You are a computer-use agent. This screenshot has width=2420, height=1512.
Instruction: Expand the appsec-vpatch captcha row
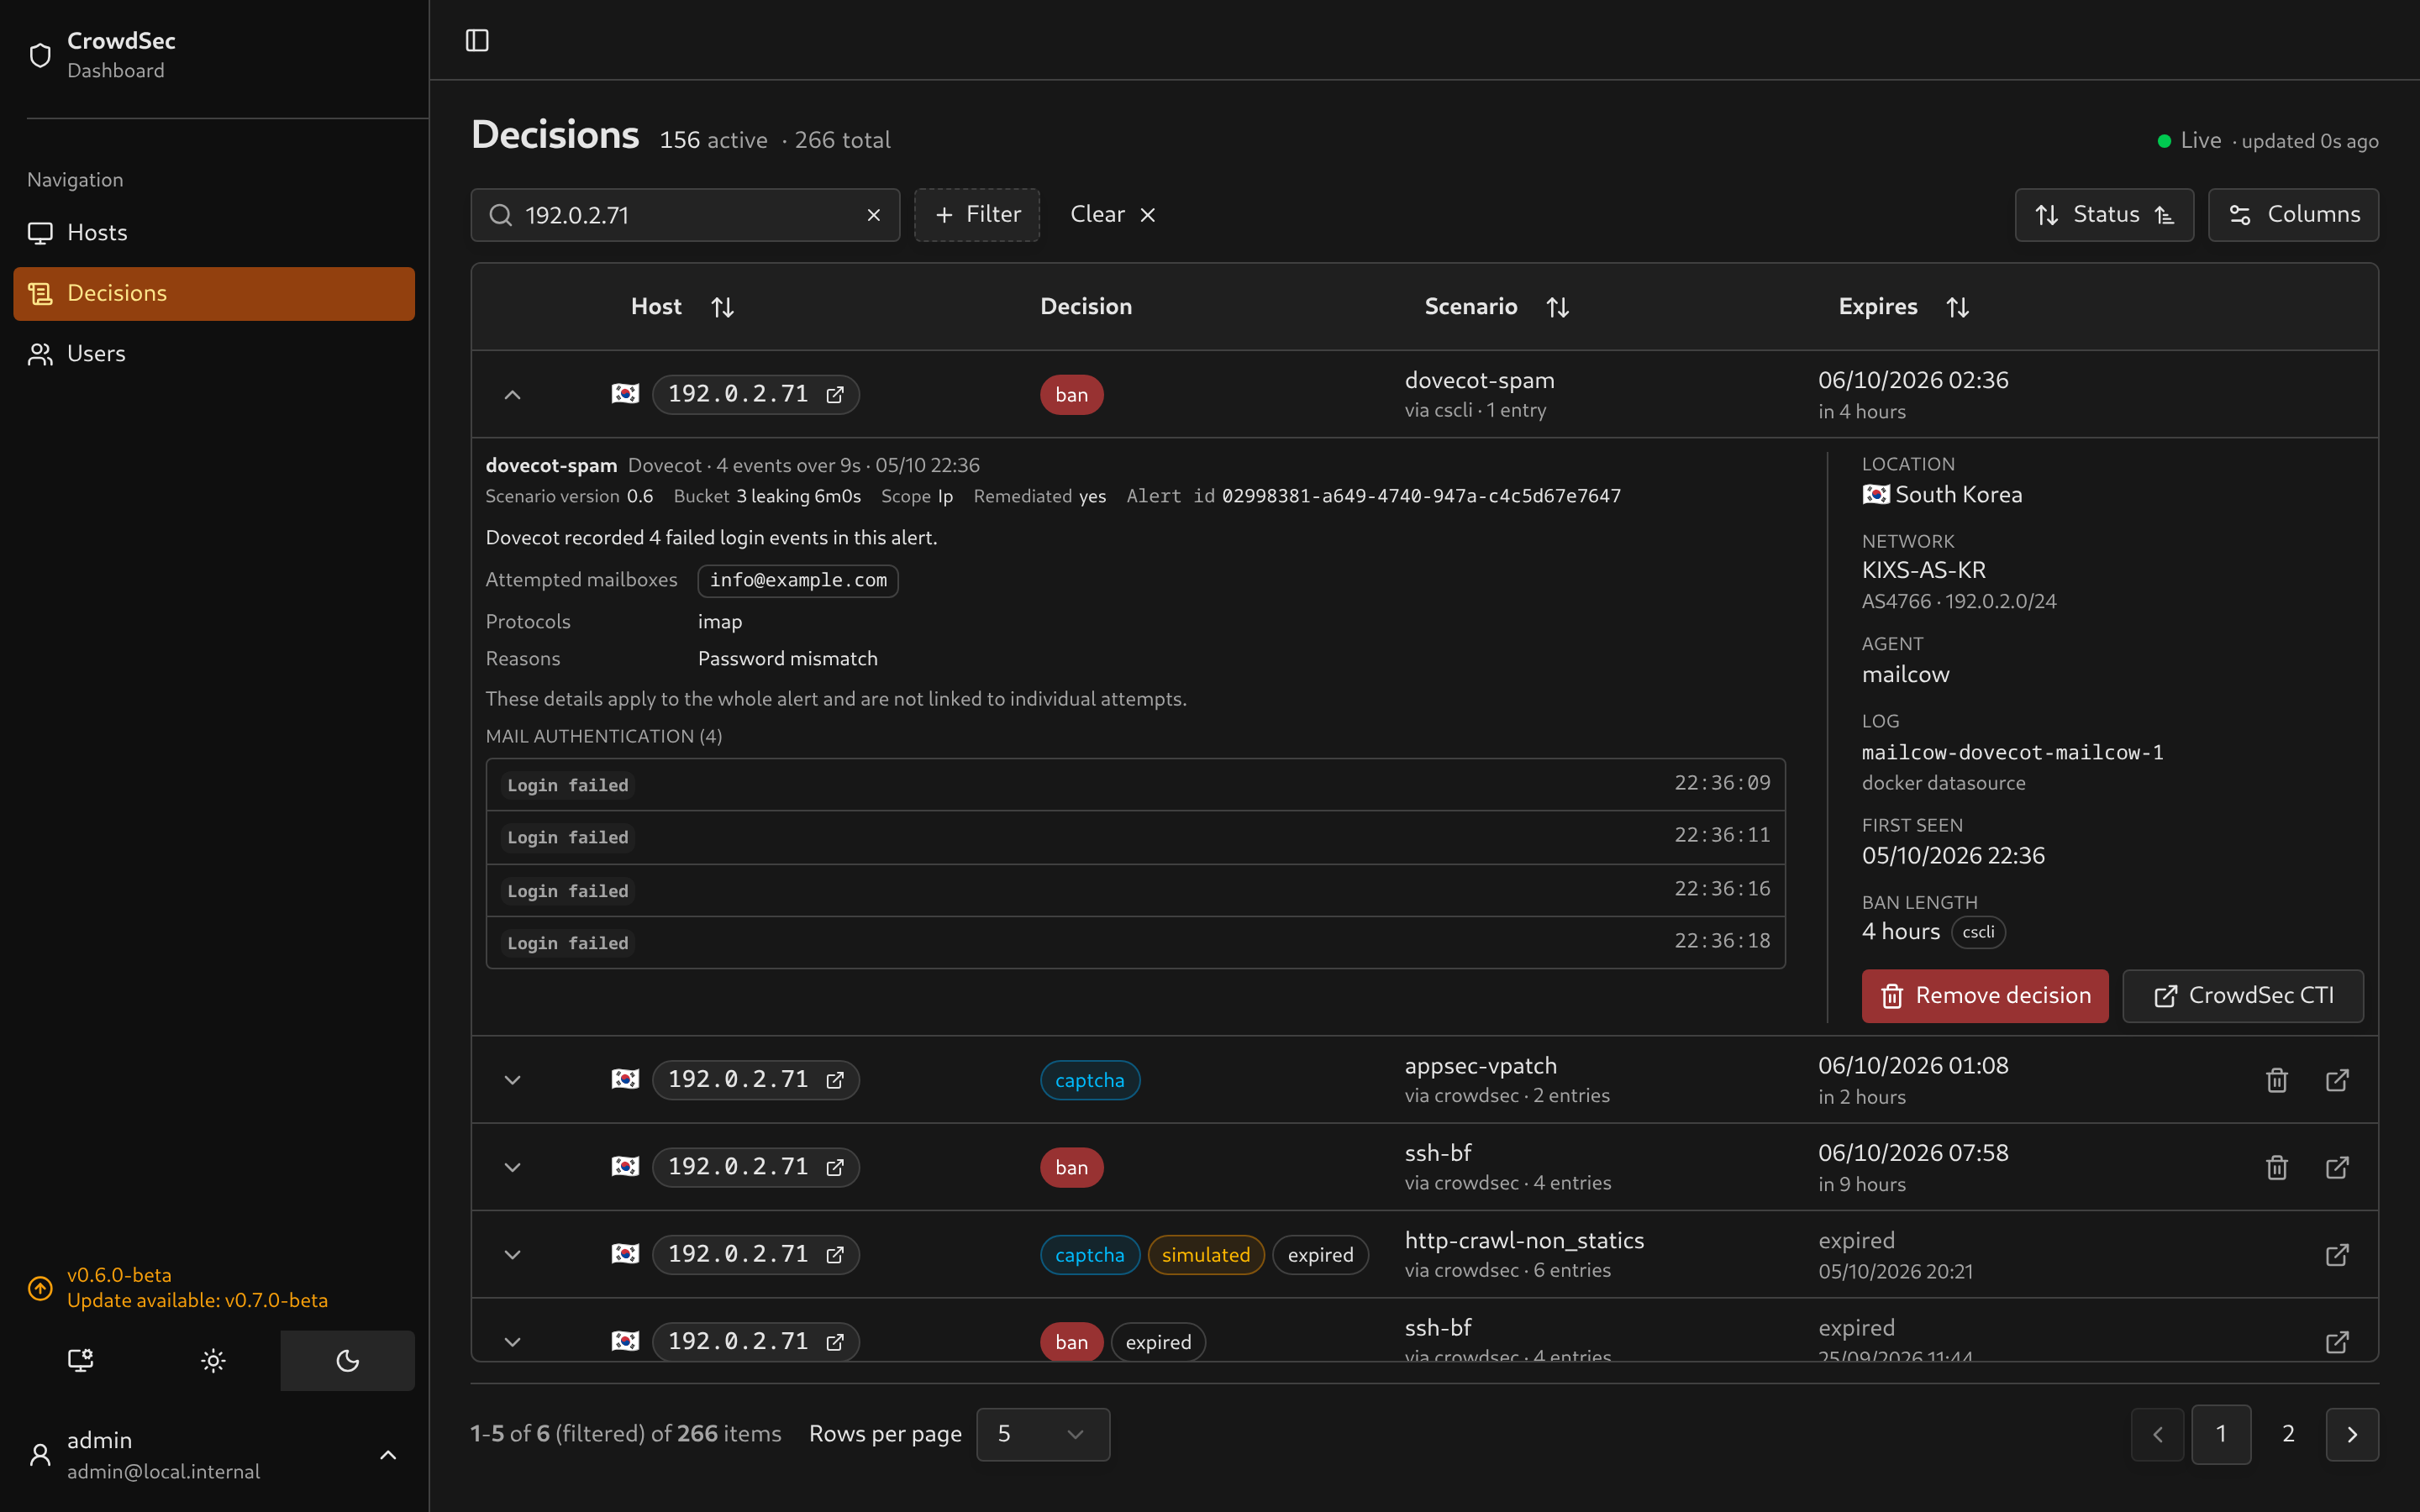tap(512, 1080)
